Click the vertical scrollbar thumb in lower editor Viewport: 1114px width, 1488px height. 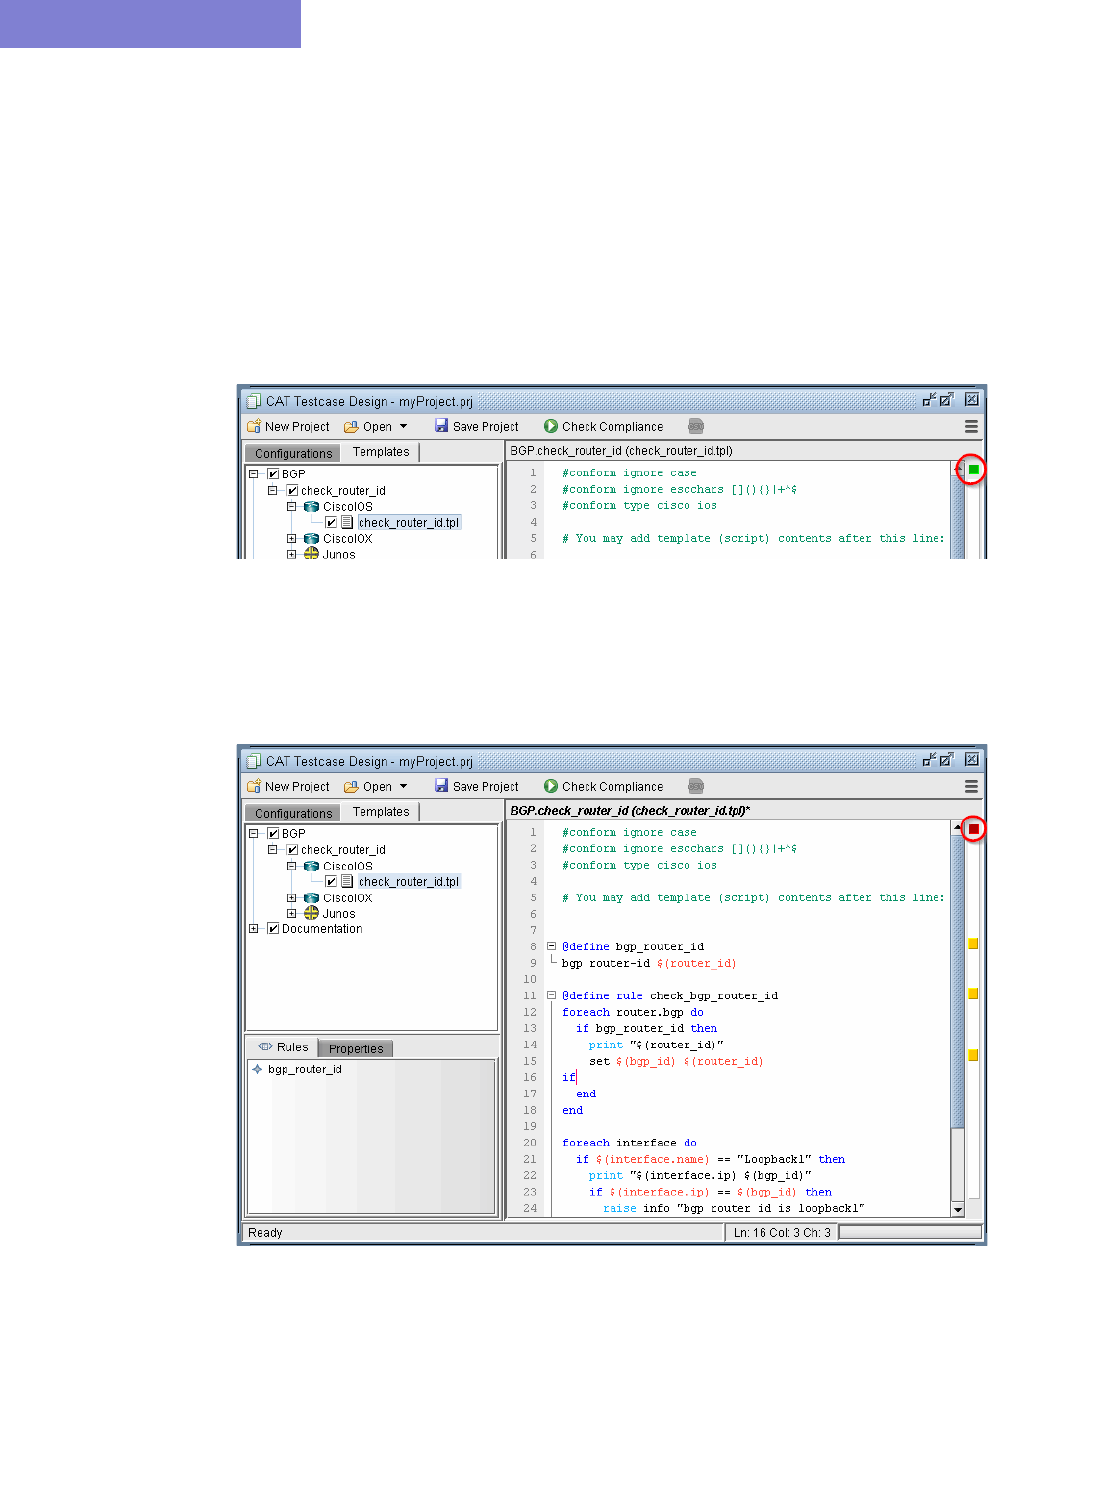[x=958, y=982]
